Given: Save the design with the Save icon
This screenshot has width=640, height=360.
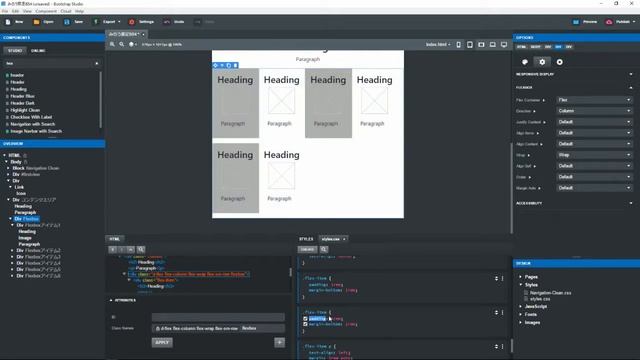Looking at the screenshot, I should (67, 22).
